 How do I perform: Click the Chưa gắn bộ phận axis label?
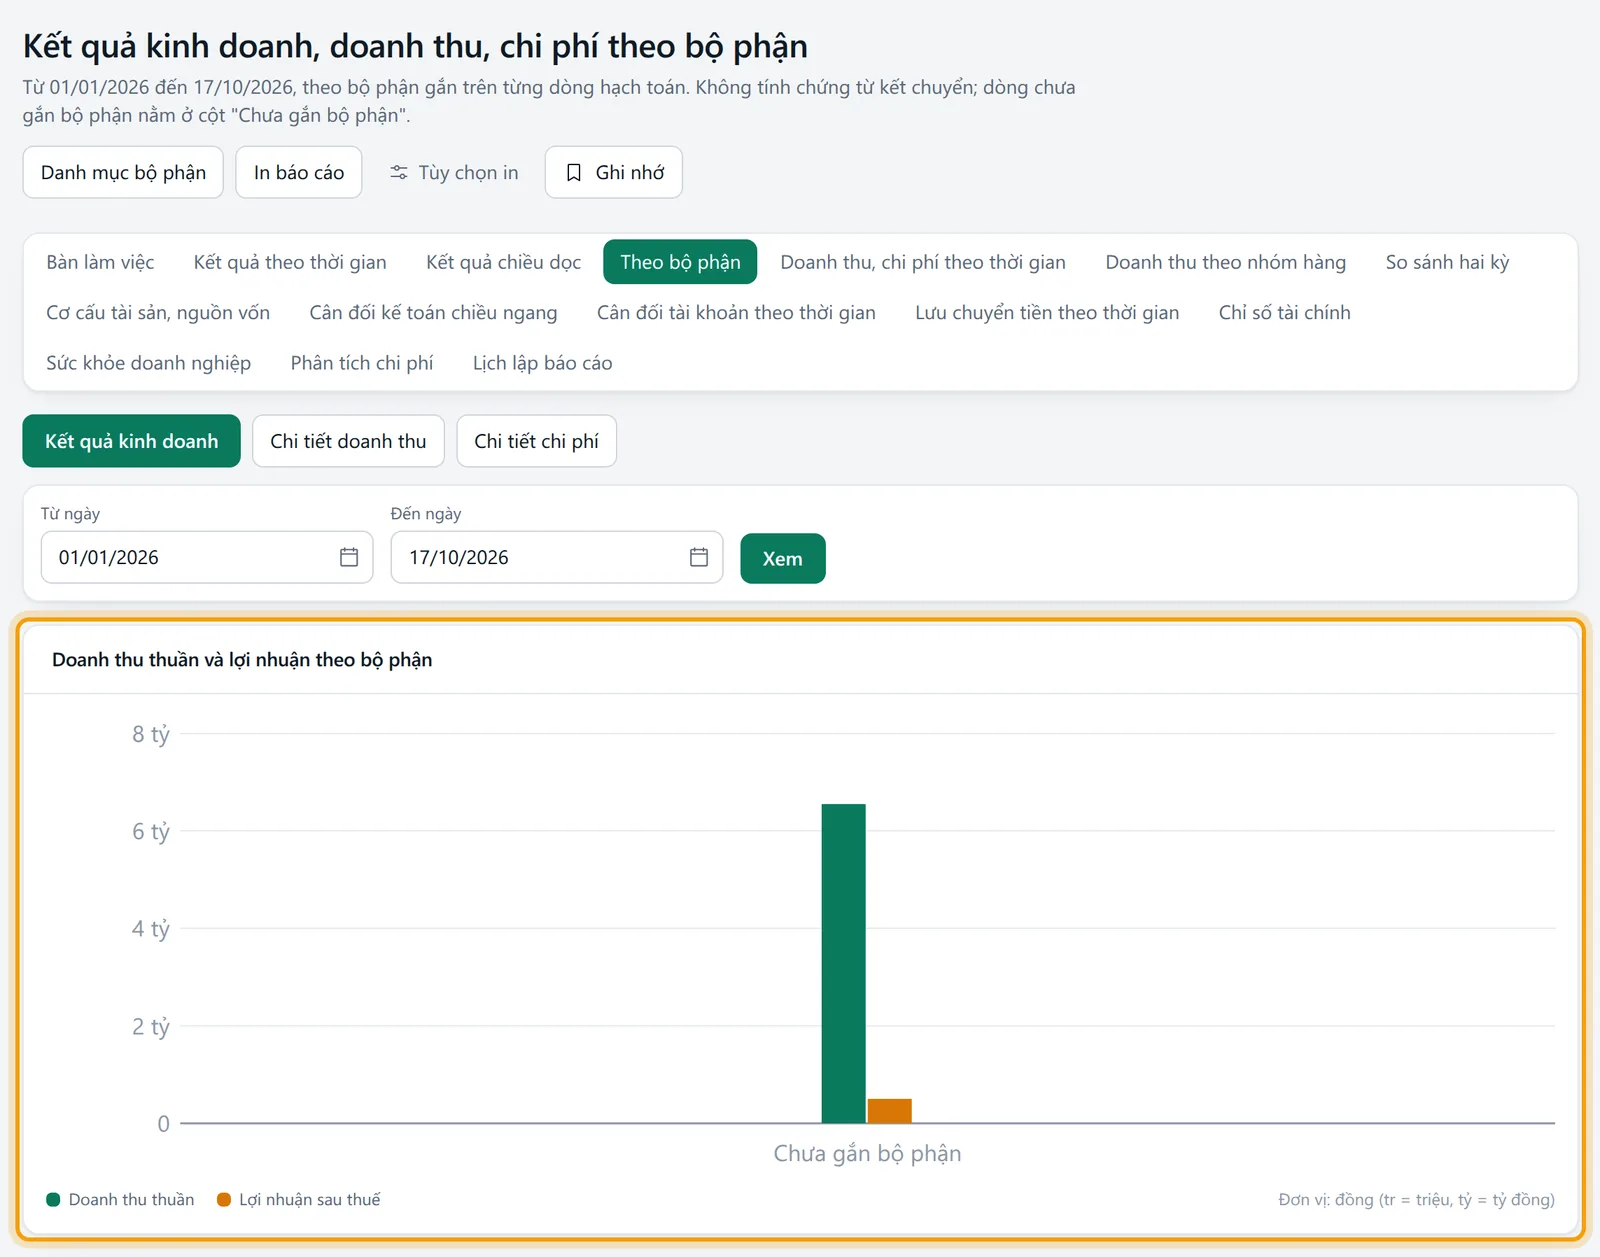tap(867, 1153)
